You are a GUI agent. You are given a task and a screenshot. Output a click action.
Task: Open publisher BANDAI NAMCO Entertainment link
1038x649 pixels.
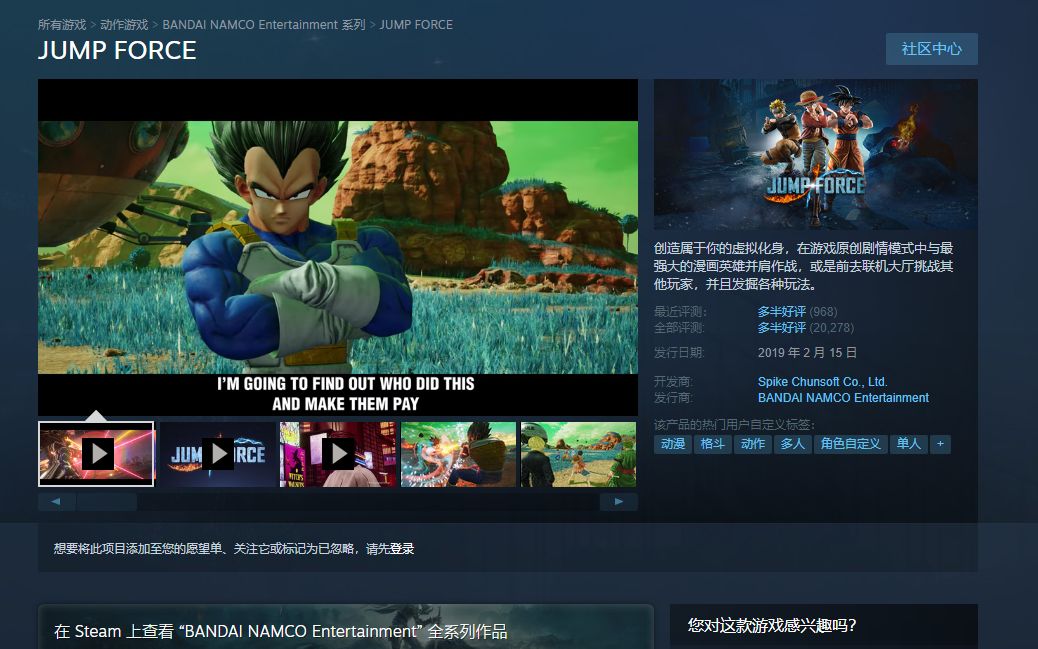click(843, 398)
